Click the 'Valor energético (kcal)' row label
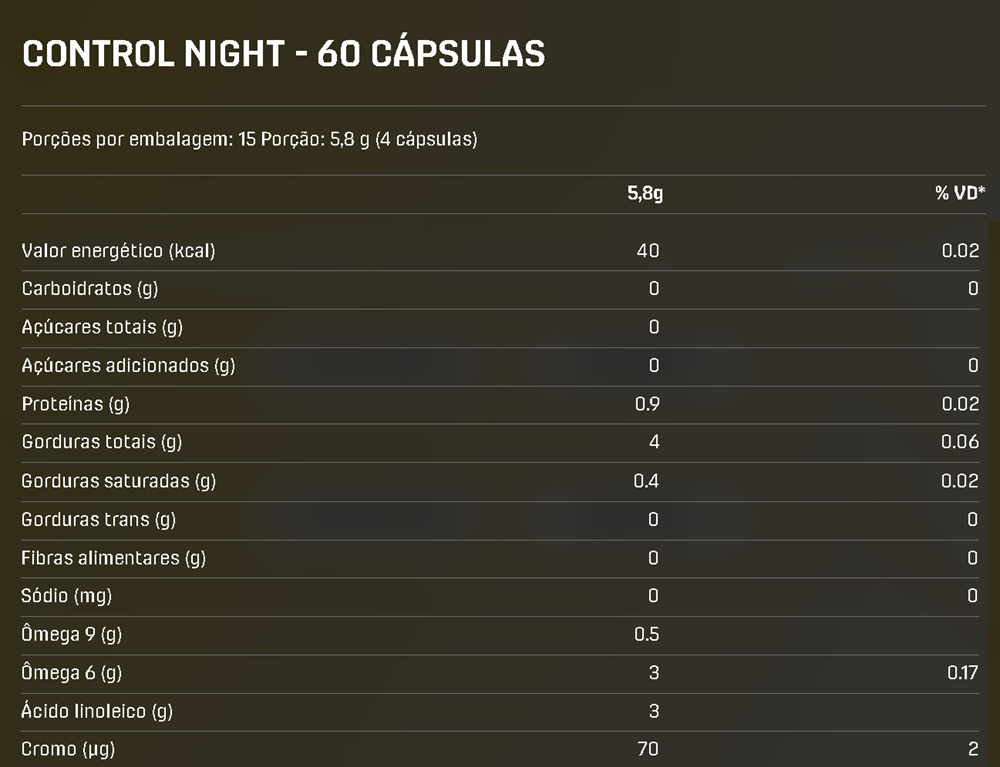This screenshot has height=767, width=1000. click(118, 251)
